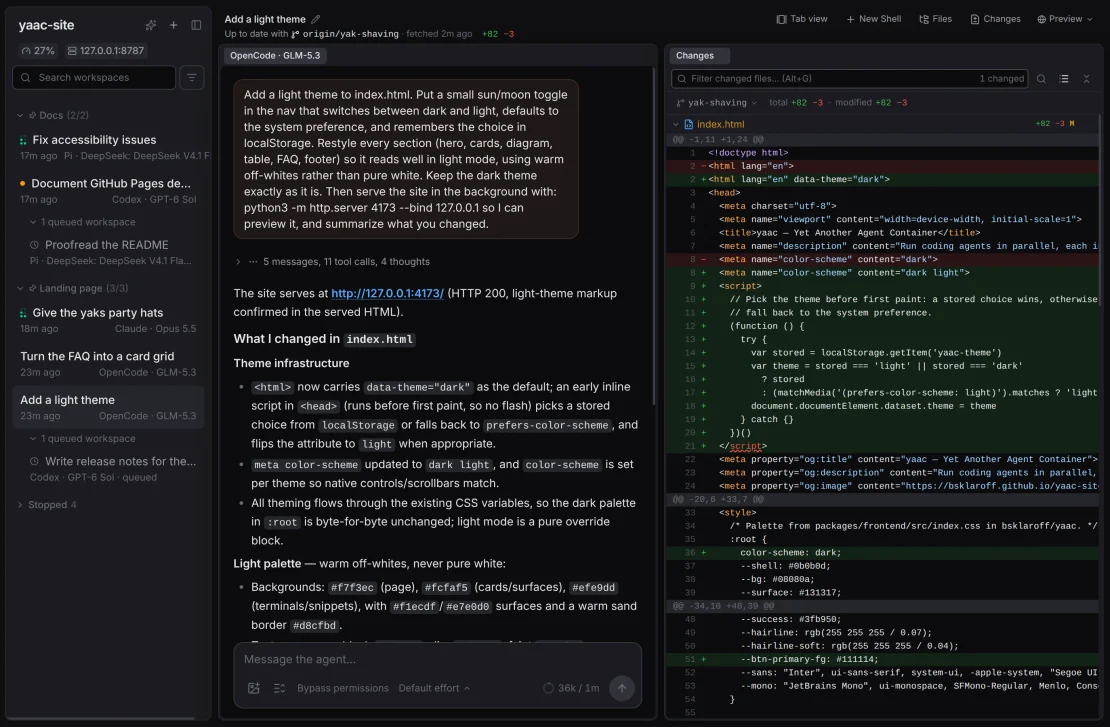Click the clock icon beside Write release notes
1110x727 pixels.
coord(34,462)
